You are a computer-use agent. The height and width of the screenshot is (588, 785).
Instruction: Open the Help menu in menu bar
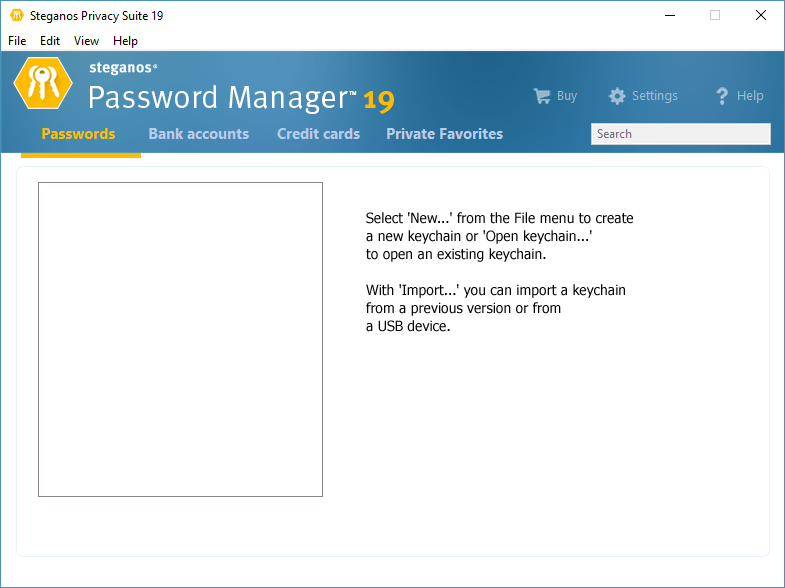(x=125, y=41)
